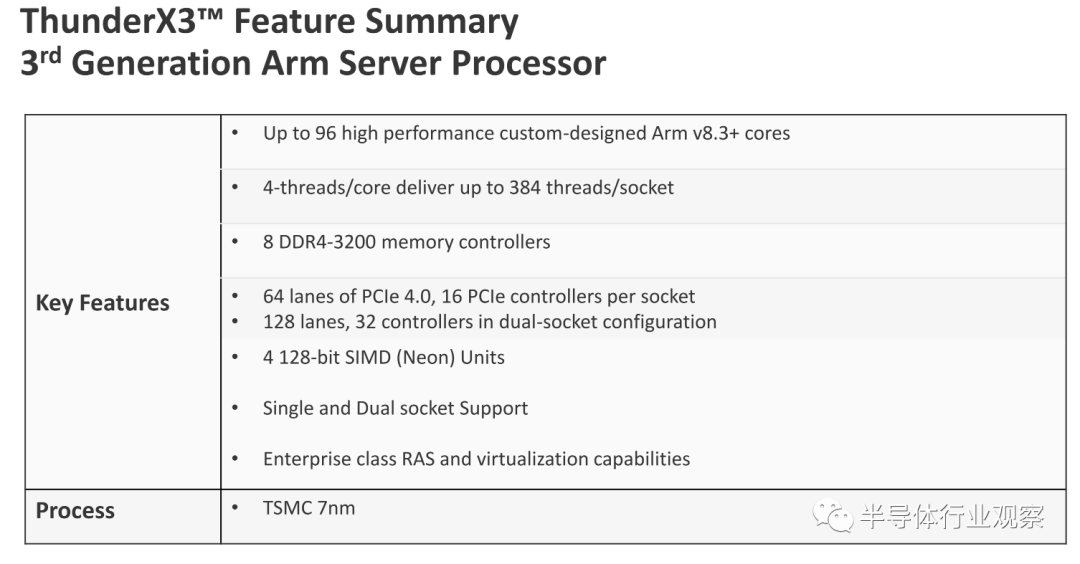
Task: Select the 128 lanes dual-socket configuration line
Action: pyautogui.click(x=490, y=322)
